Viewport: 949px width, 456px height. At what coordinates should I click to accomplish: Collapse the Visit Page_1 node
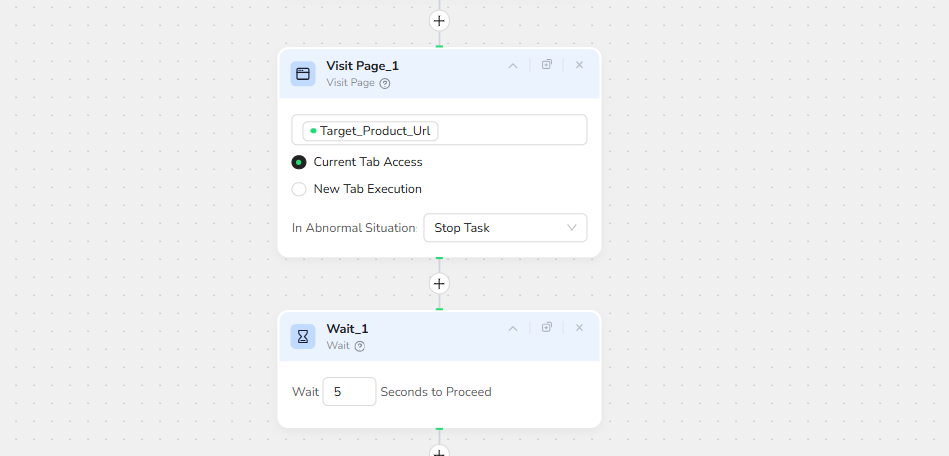coord(513,65)
